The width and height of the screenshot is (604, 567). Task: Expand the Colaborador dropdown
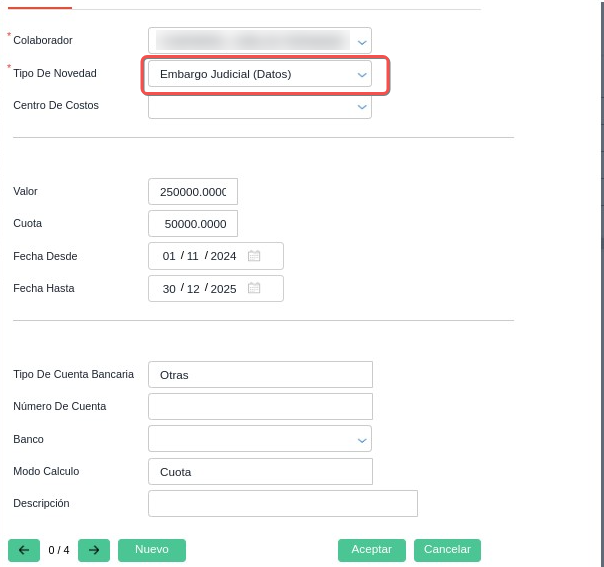pyautogui.click(x=362, y=42)
